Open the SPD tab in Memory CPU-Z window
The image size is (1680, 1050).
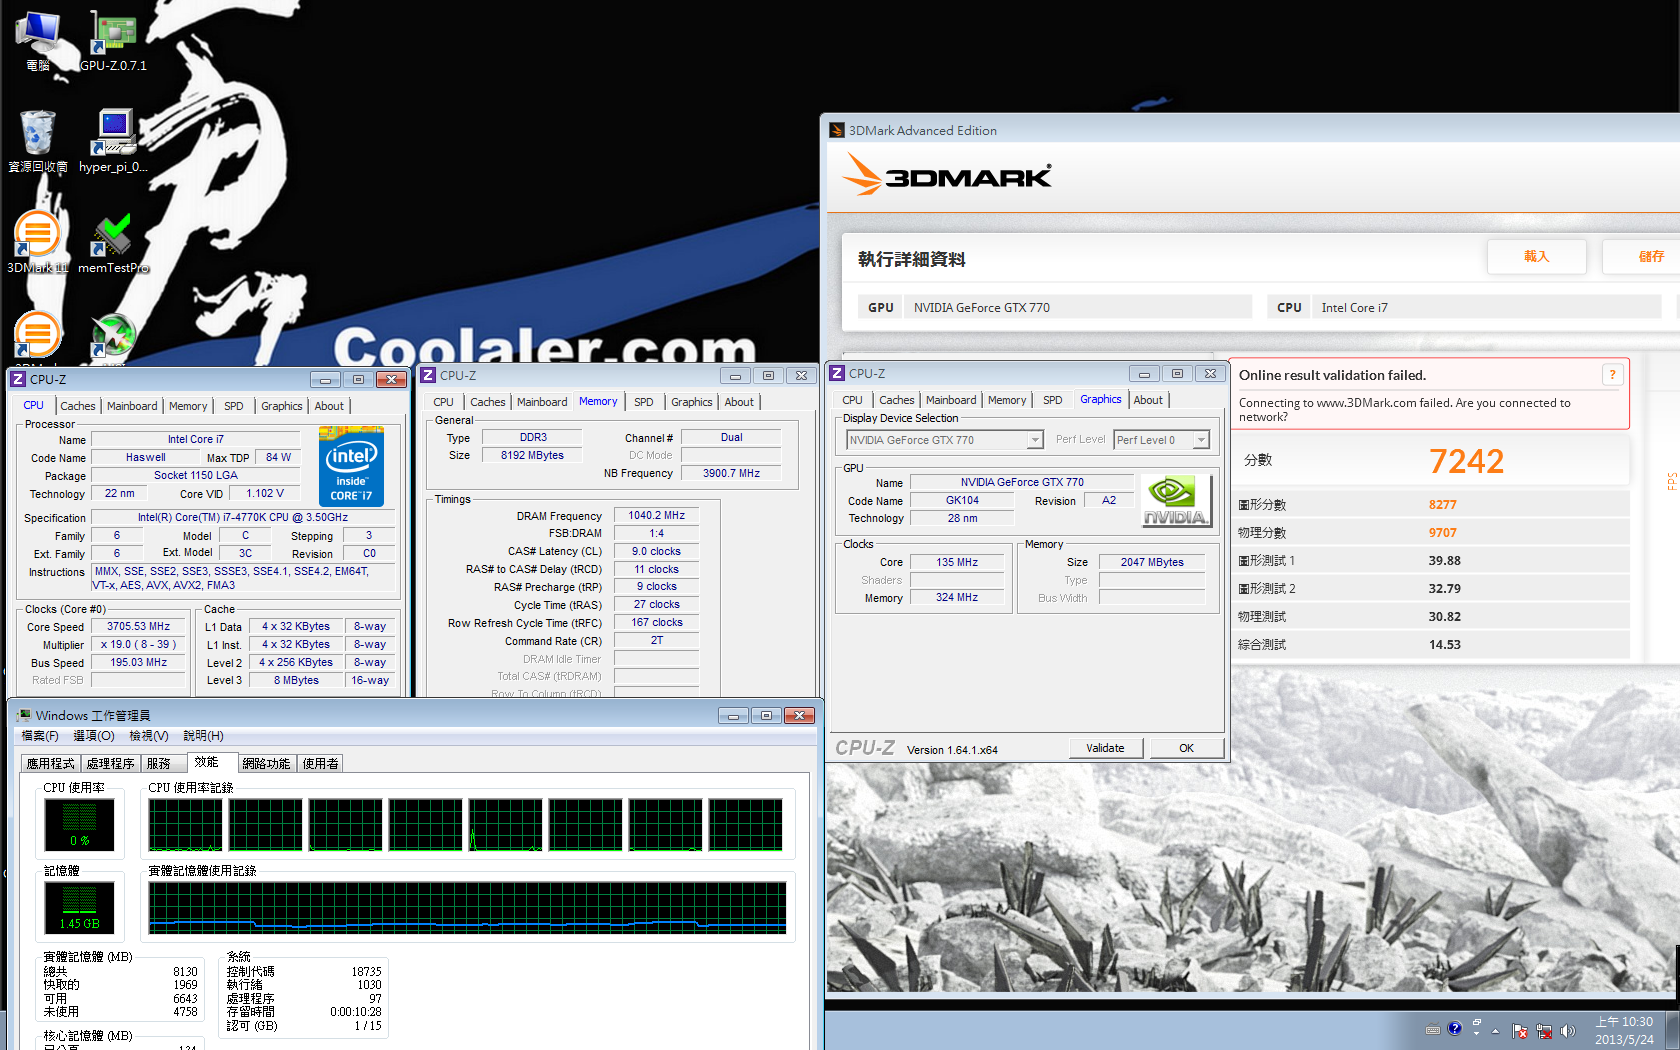[644, 402]
